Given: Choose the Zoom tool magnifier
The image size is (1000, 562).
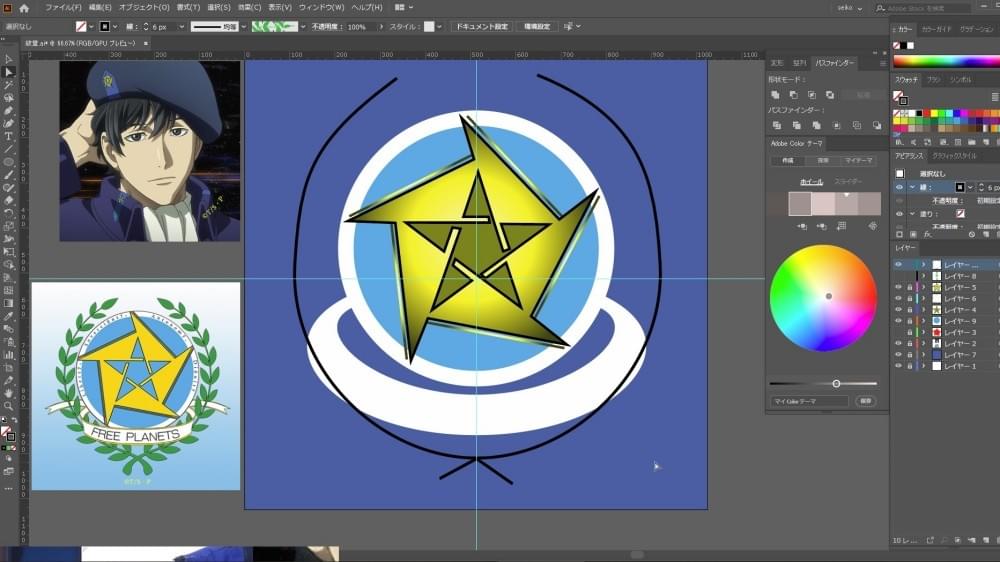Looking at the screenshot, I should pos(8,406).
